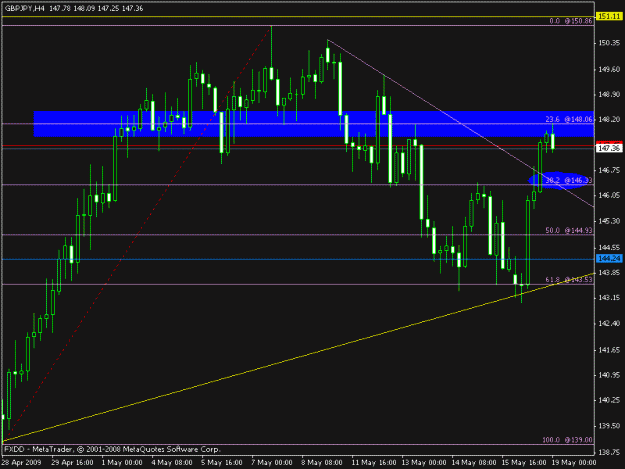Select the red dashed Fibonacci anchor line

point(137,234)
